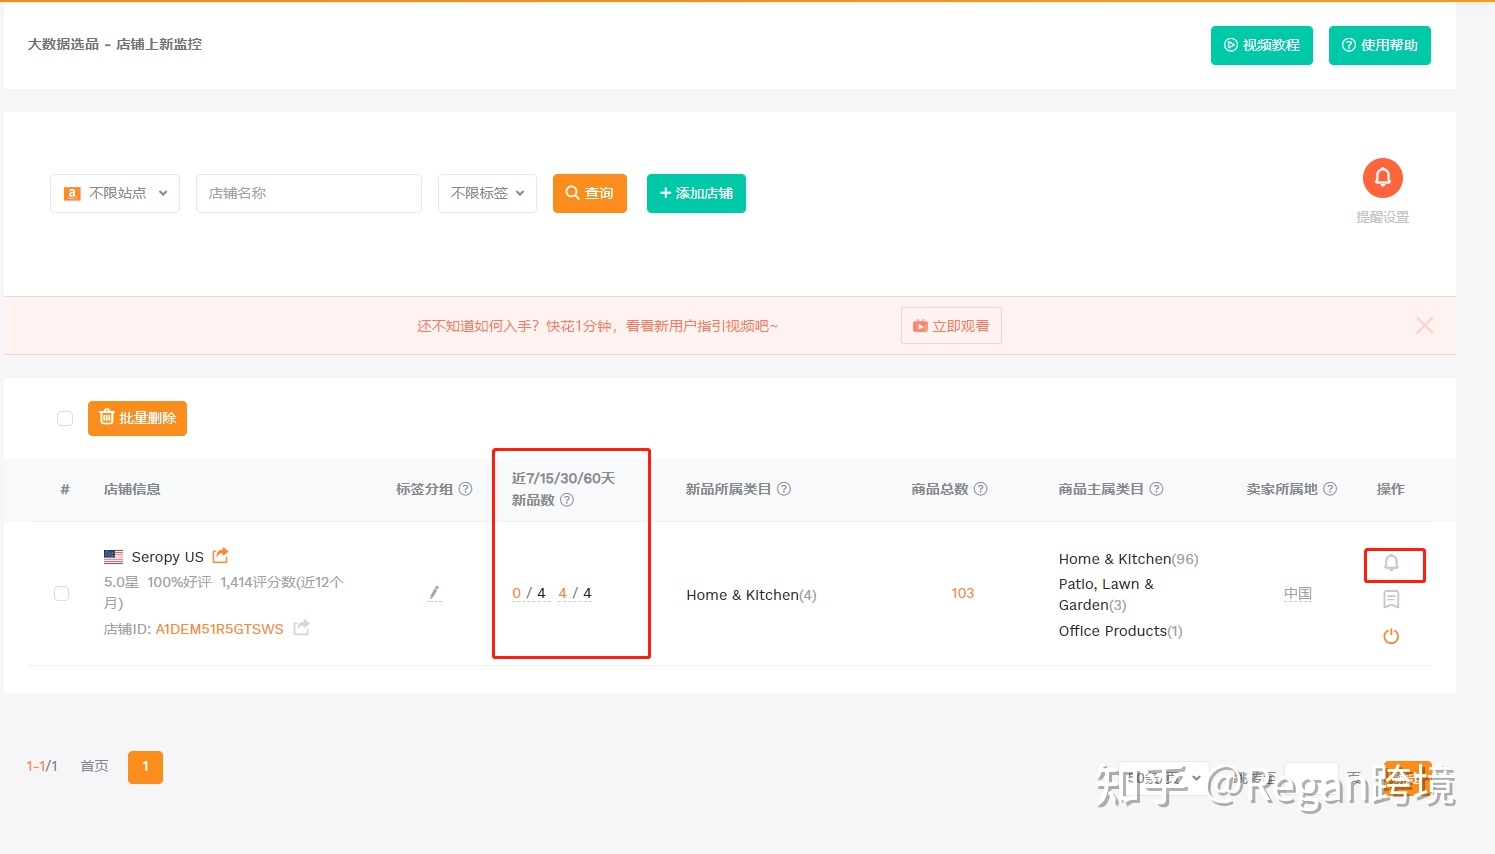Go to 首页 first page
The image size is (1495, 854).
tap(94, 766)
